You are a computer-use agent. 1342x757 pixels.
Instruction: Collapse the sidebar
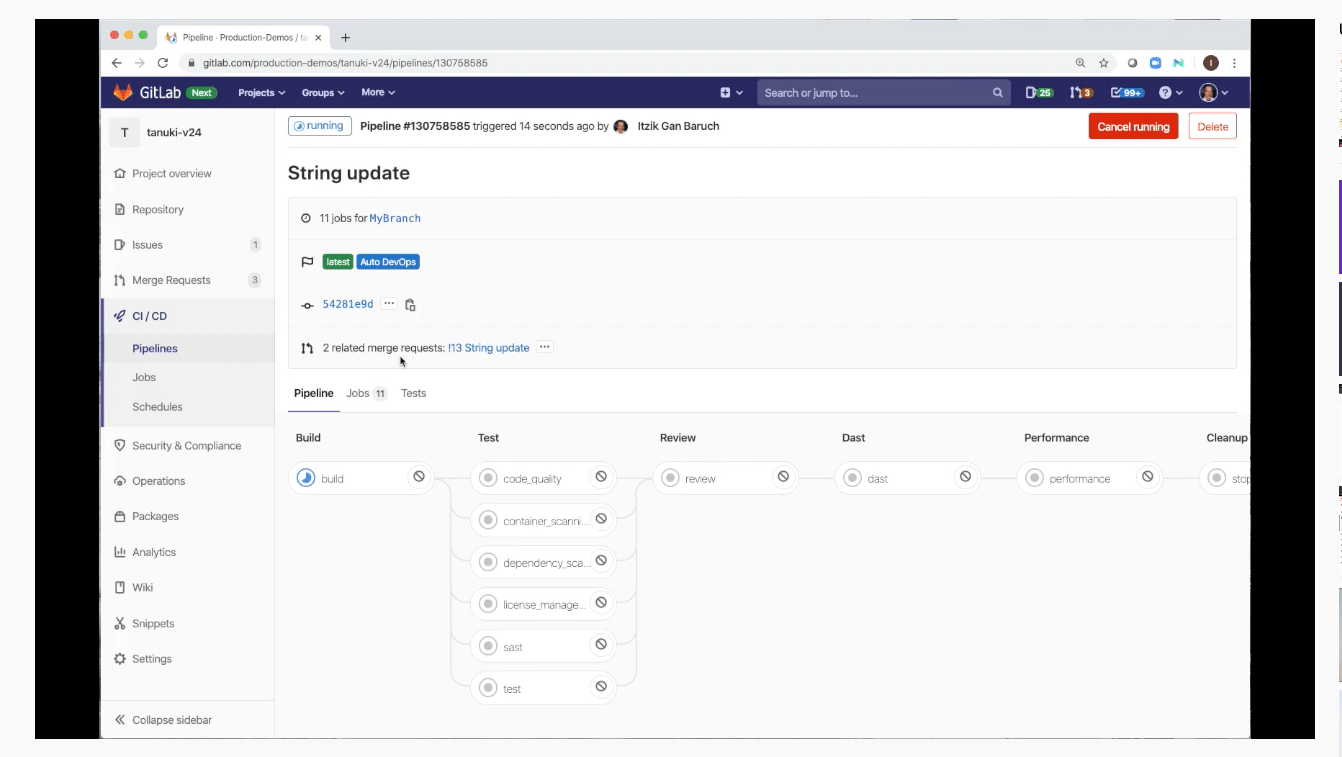[x=163, y=720]
